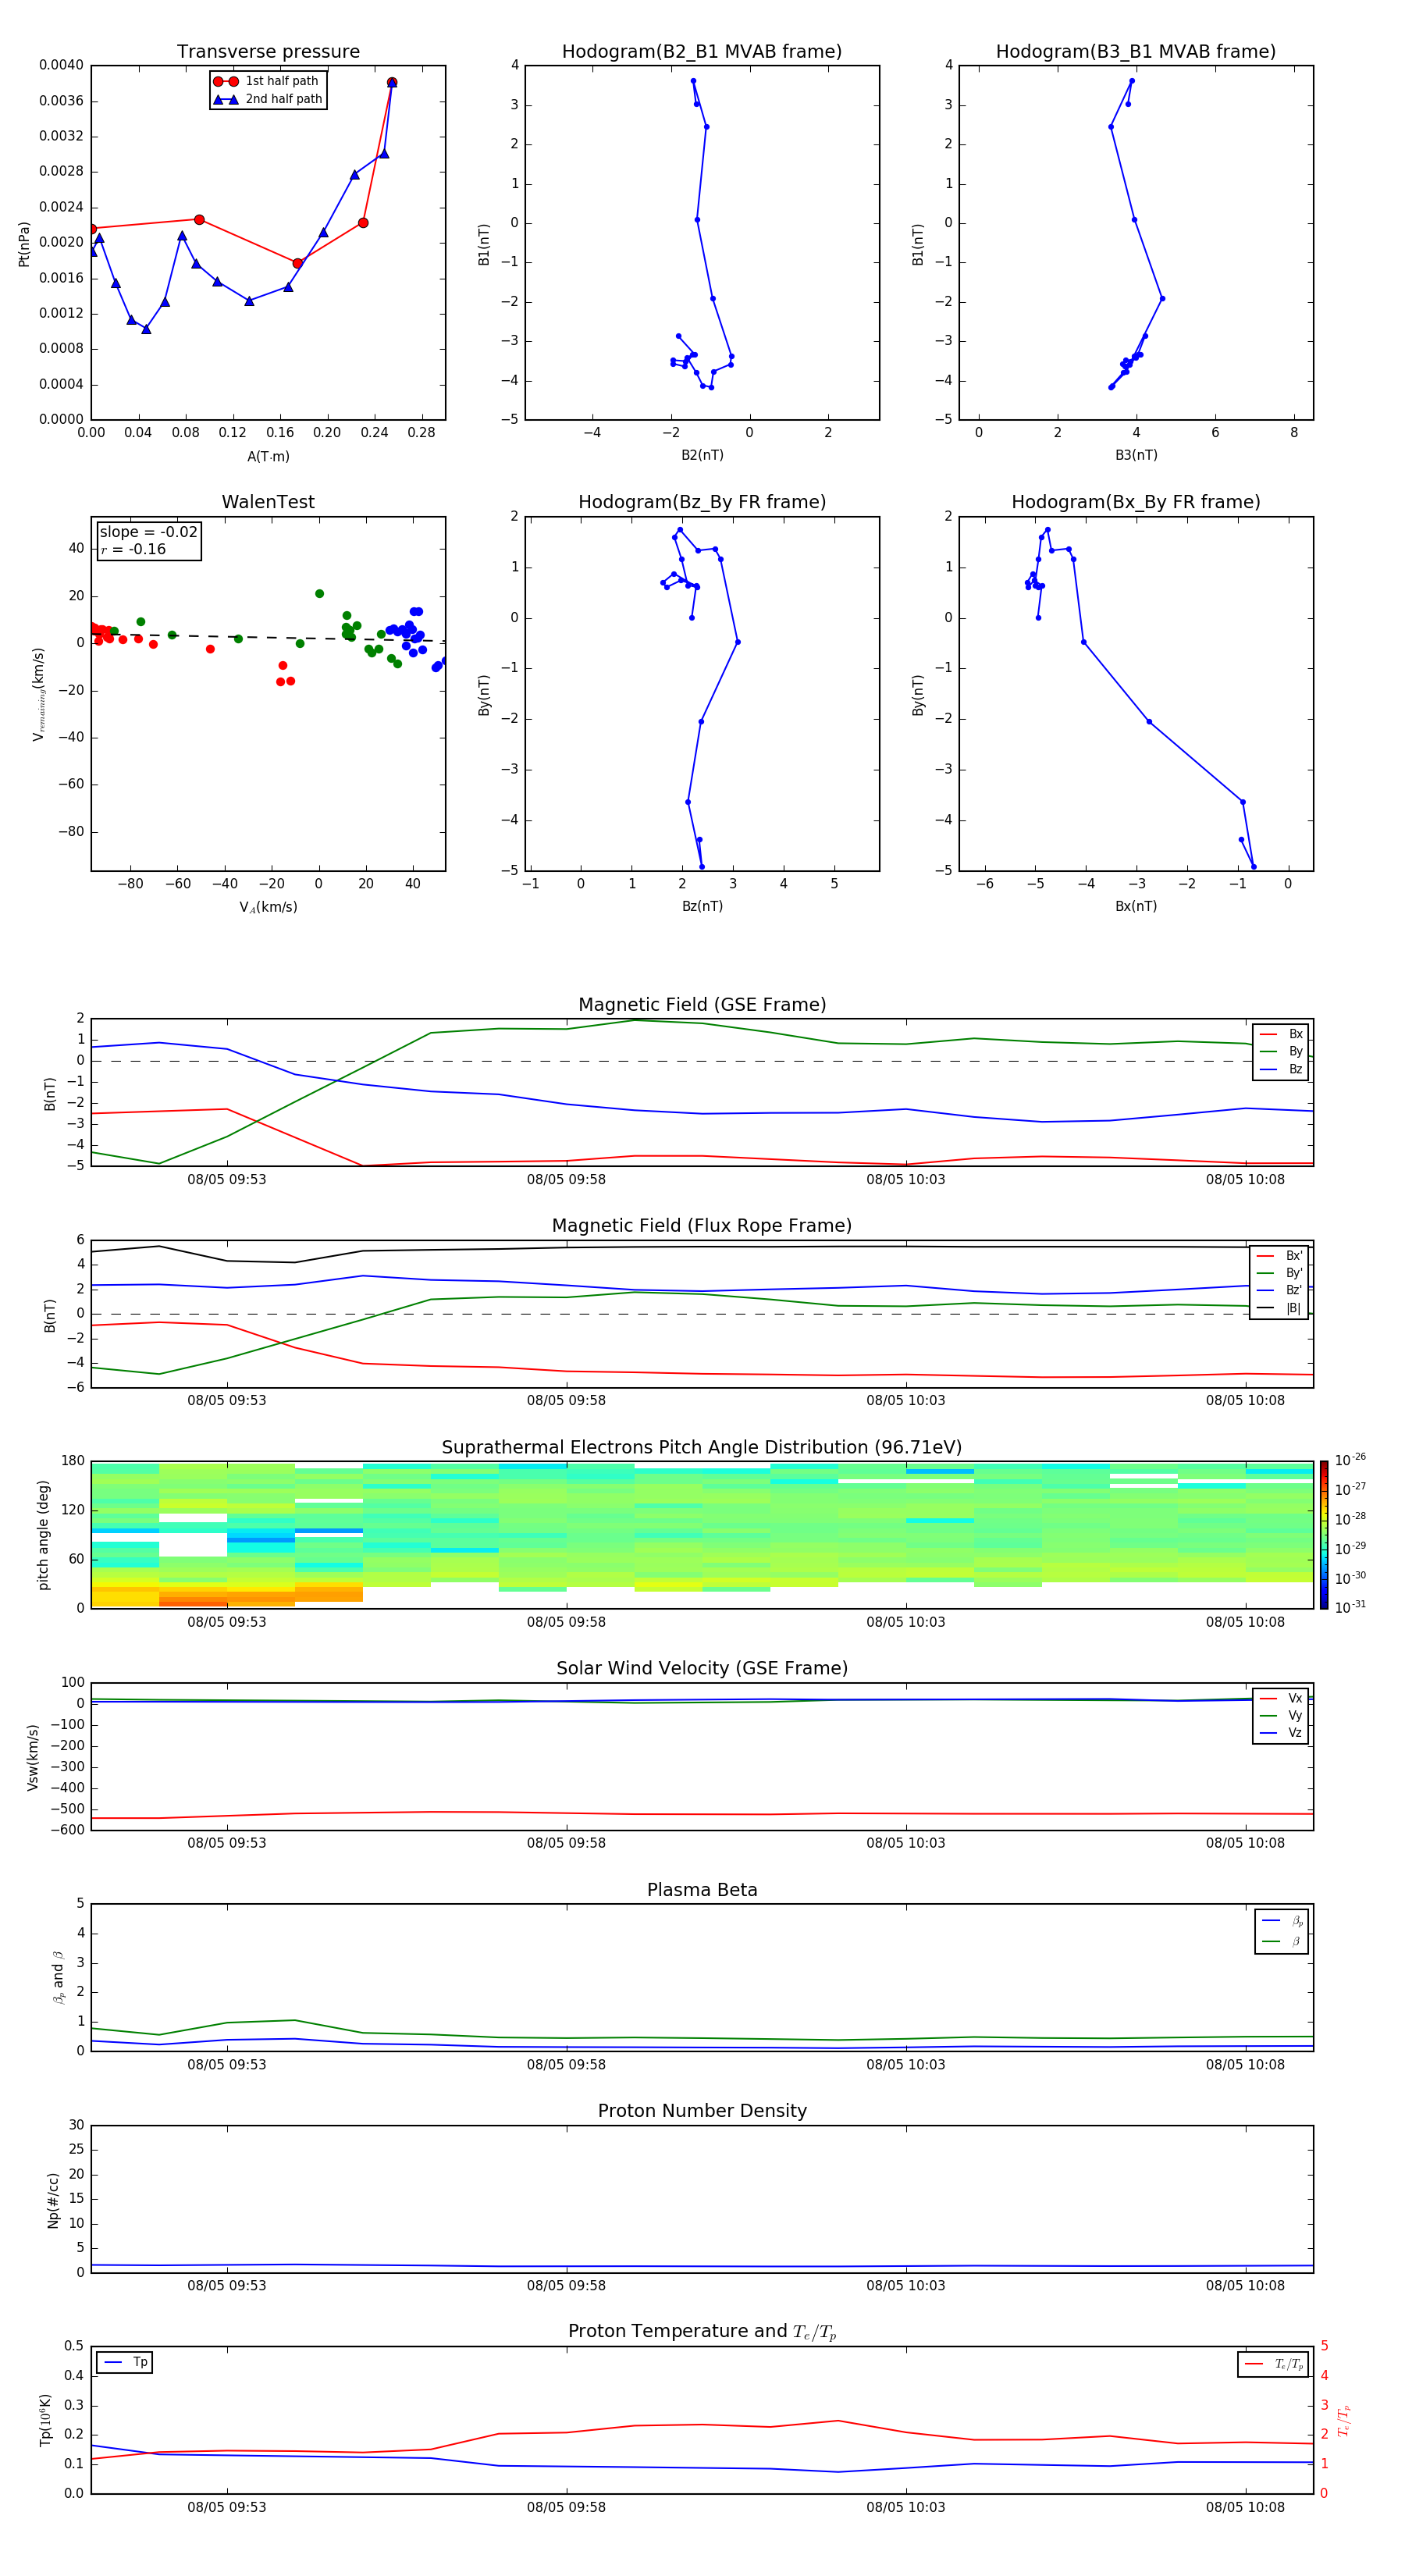This screenshot has width=1405, height=2576.
Task: Click 'Proton Temperature and Te/Tp' title
Action: coord(702,2332)
